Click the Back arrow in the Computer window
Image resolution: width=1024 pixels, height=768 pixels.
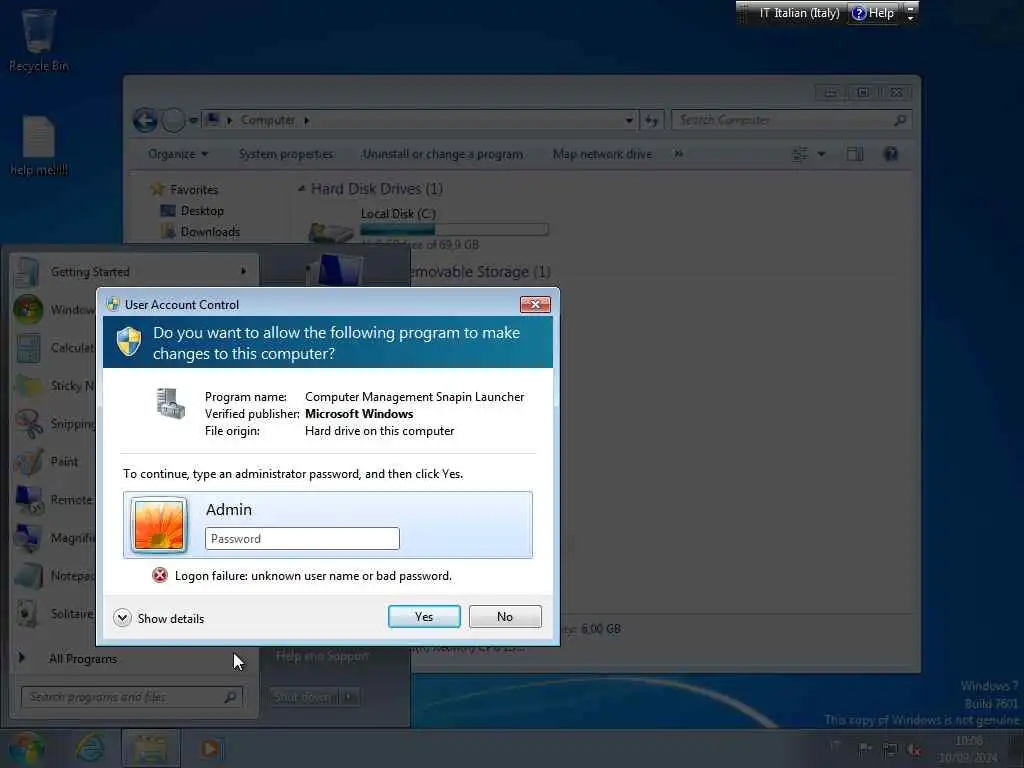click(145, 120)
